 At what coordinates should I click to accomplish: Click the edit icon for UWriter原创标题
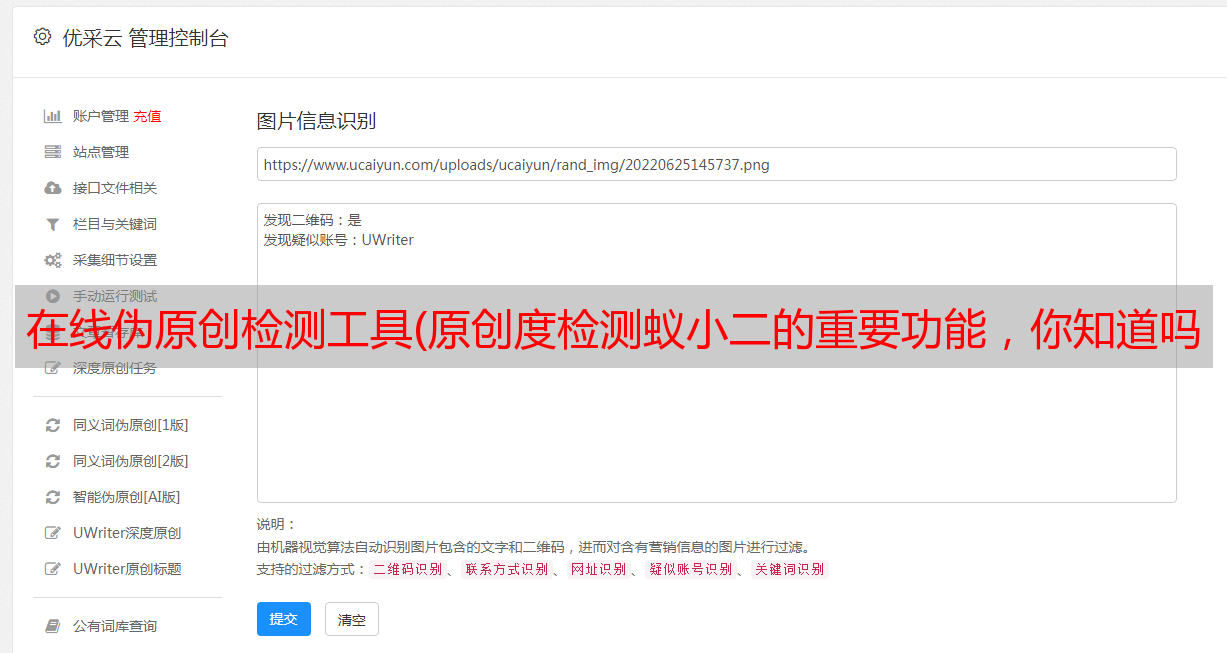[53, 569]
